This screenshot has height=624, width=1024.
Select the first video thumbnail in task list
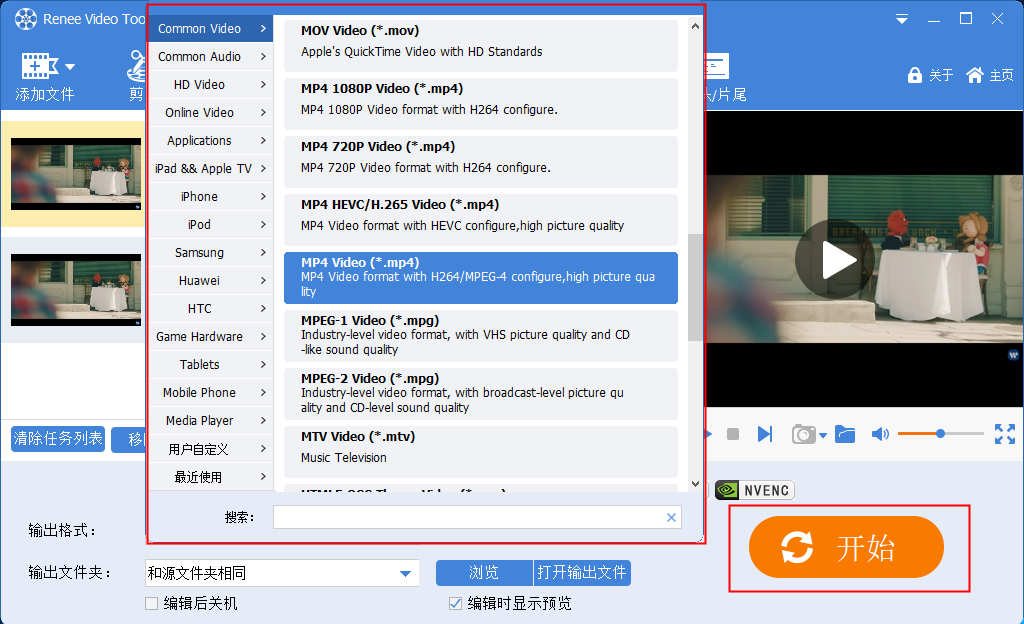click(76, 174)
